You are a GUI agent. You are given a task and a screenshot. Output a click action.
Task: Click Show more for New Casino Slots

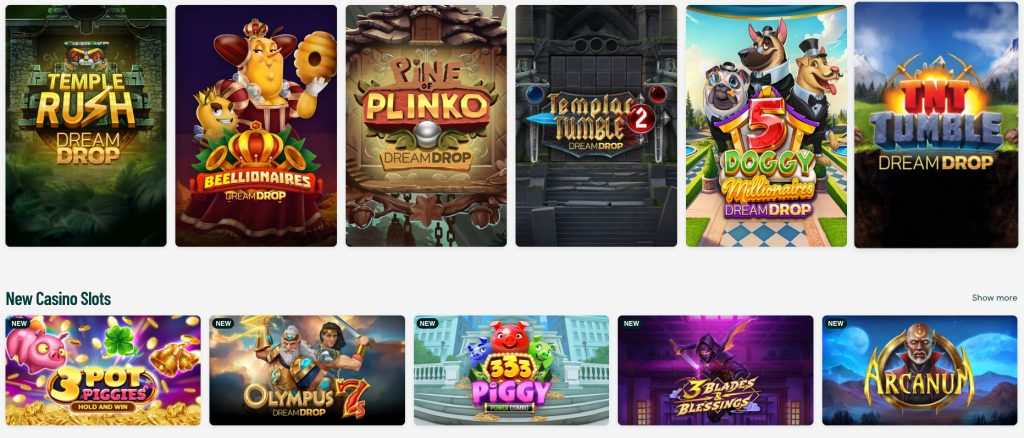tap(994, 298)
